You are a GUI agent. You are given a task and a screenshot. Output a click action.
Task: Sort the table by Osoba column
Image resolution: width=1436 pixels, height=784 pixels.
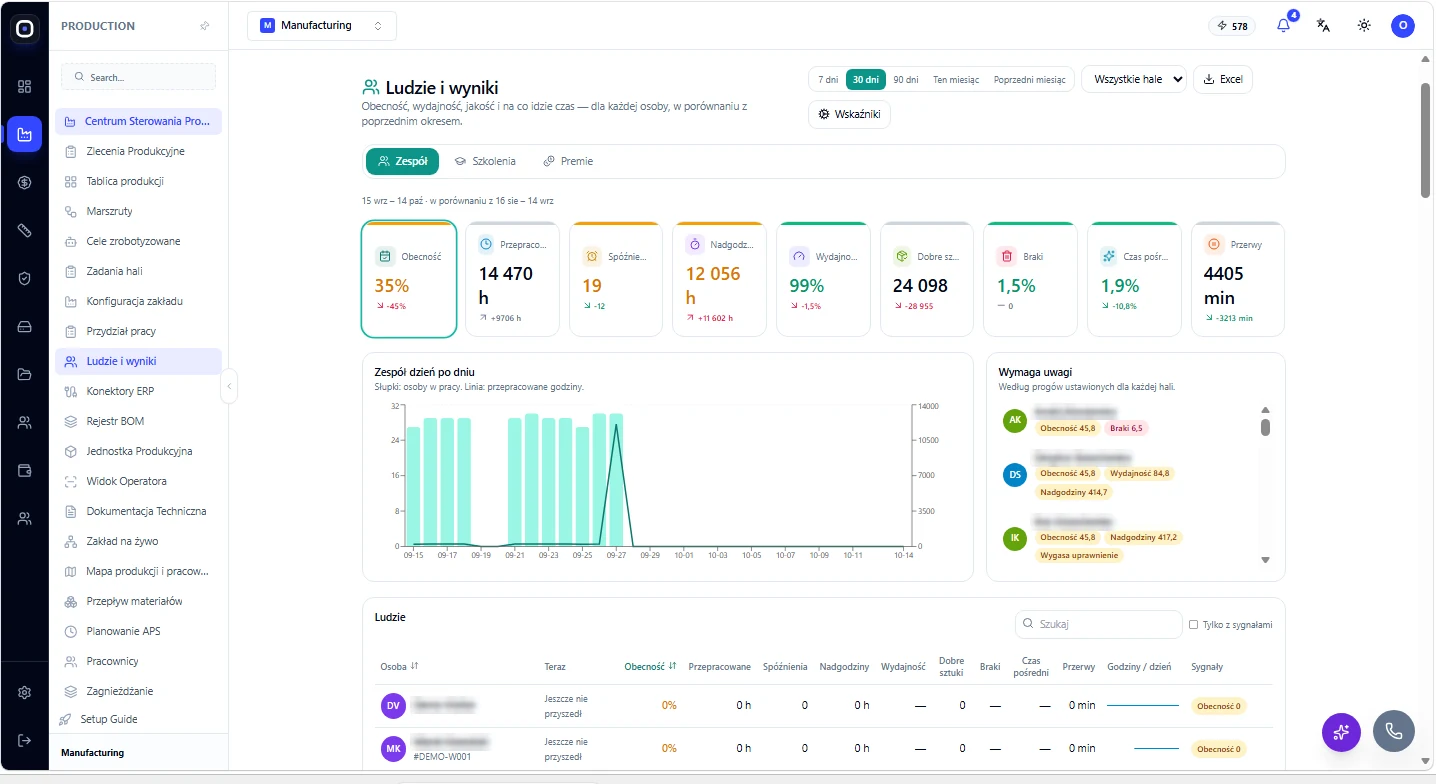400,666
